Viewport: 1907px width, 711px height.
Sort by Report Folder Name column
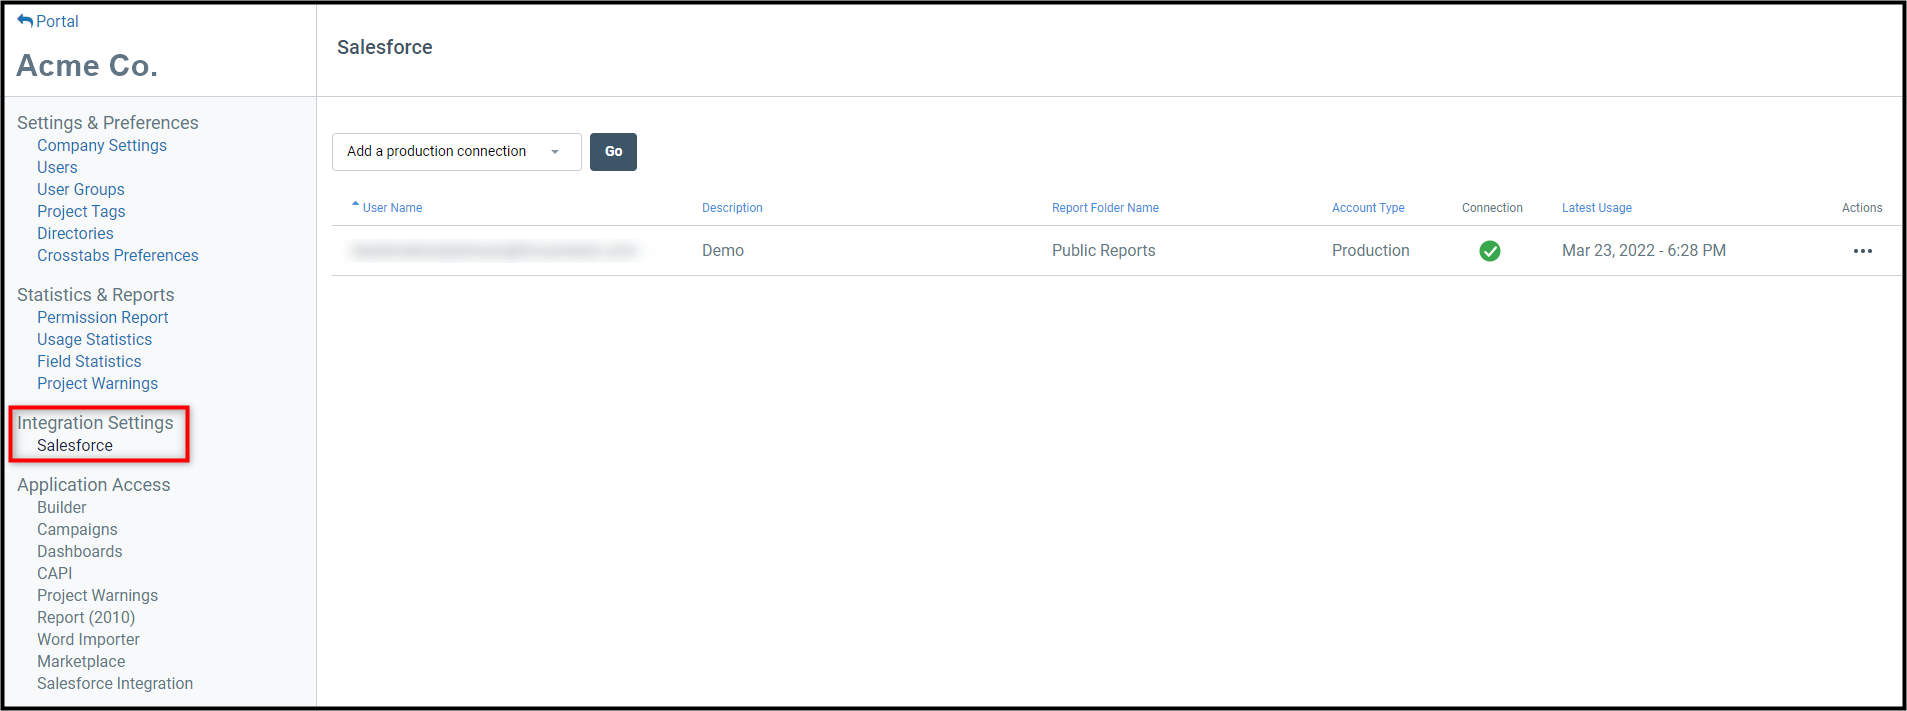[1105, 208]
